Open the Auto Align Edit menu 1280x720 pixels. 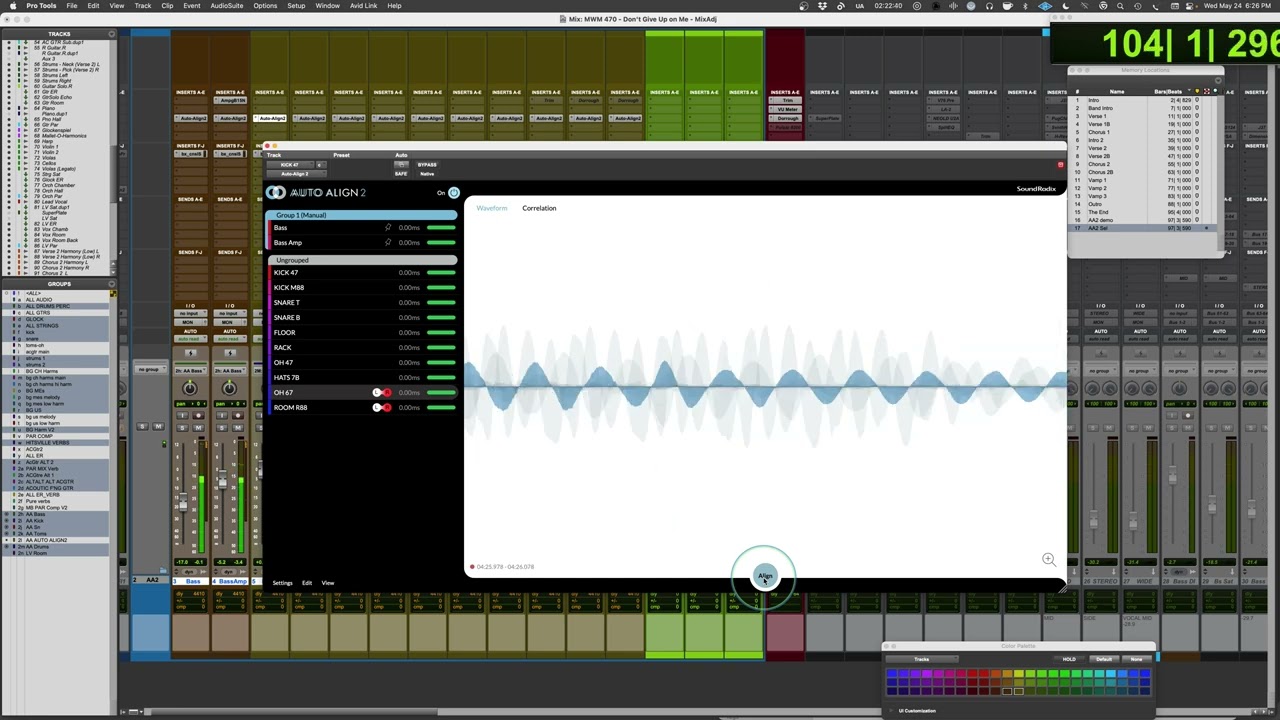[x=307, y=583]
